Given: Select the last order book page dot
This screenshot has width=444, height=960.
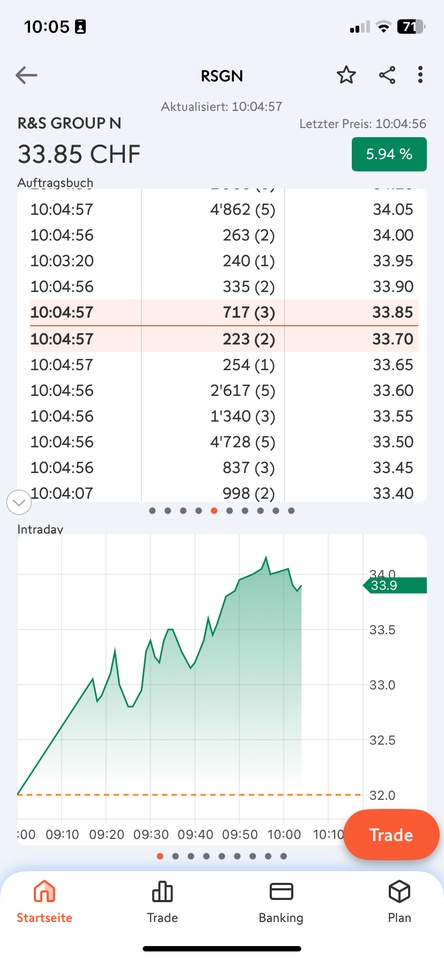Looking at the screenshot, I should (x=291, y=511).
